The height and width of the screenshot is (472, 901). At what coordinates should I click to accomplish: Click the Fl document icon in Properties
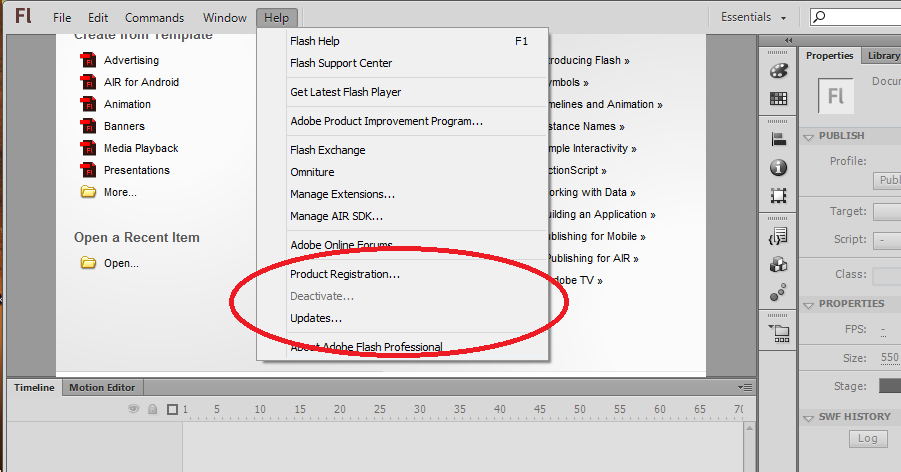835,96
